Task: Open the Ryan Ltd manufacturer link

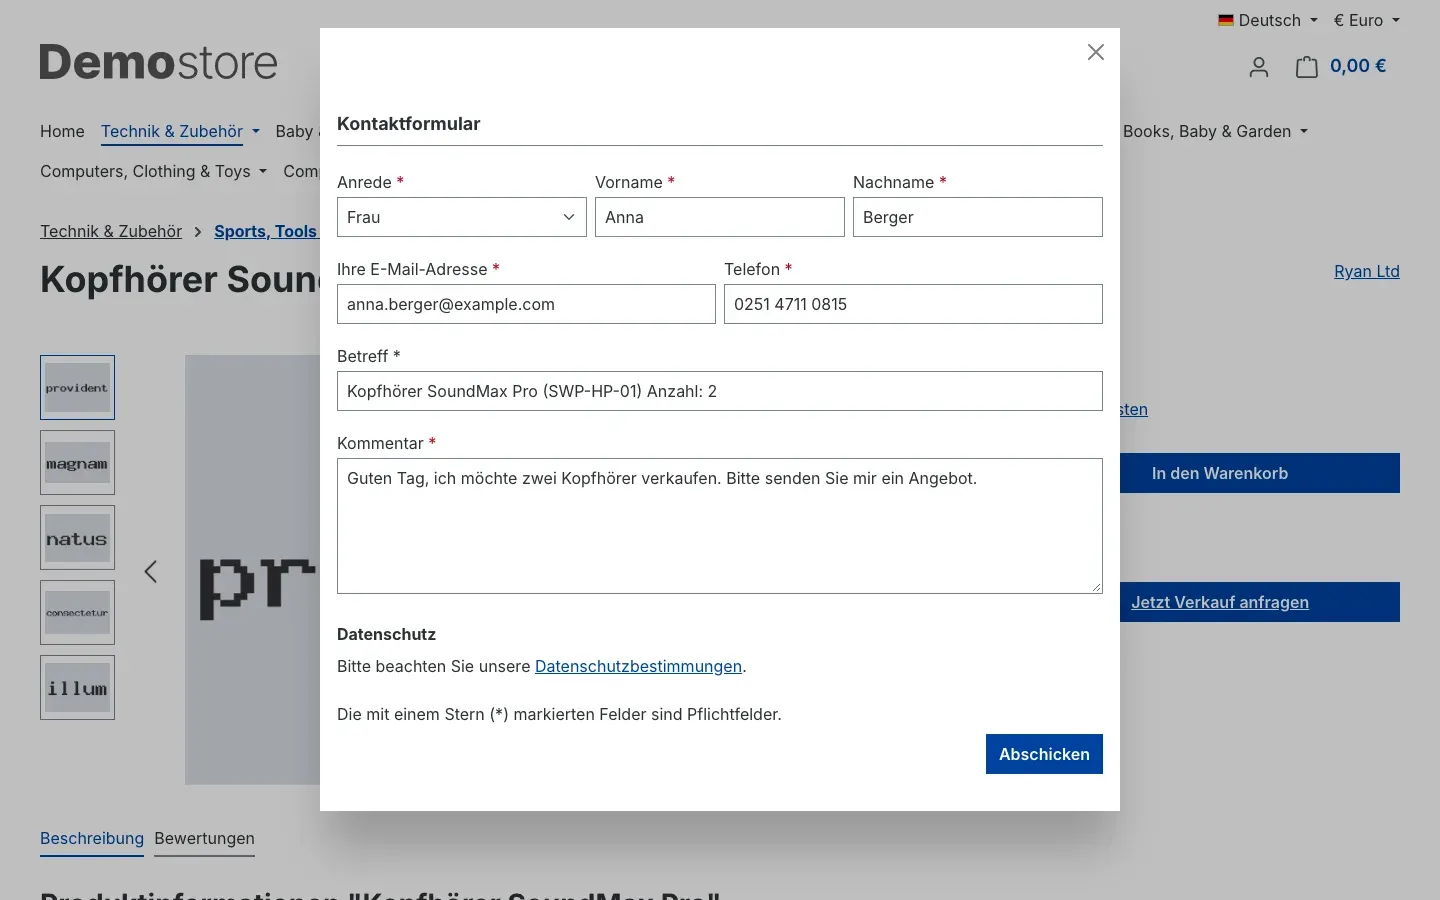Action: [1366, 271]
